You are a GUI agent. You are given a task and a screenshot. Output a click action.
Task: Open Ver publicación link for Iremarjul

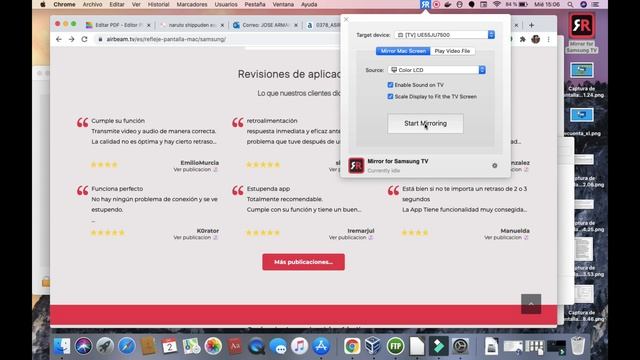coord(351,238)
